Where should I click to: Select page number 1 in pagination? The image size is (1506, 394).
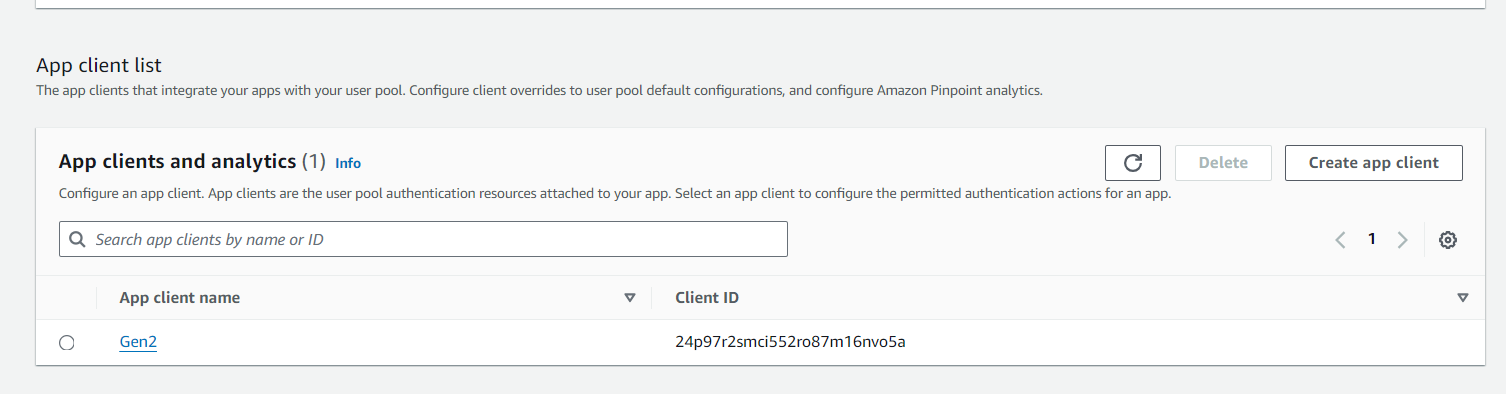[1372, 239]
